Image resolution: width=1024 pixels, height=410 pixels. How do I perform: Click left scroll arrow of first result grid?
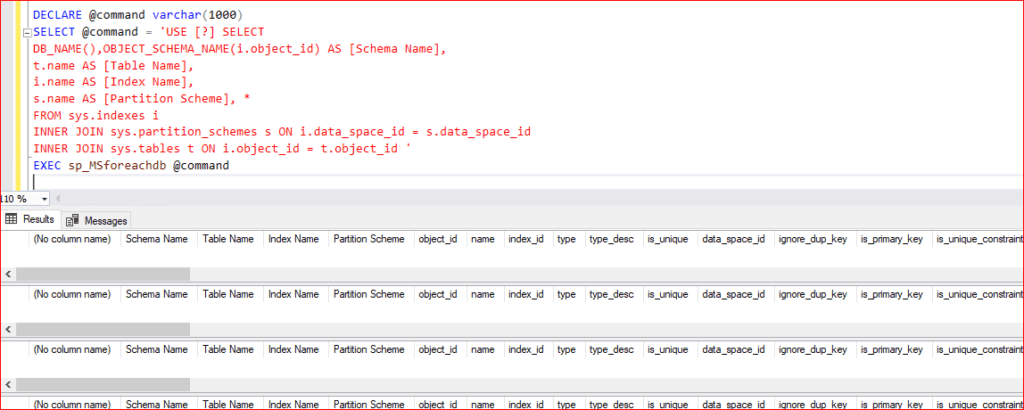click(x=9, y=273)
